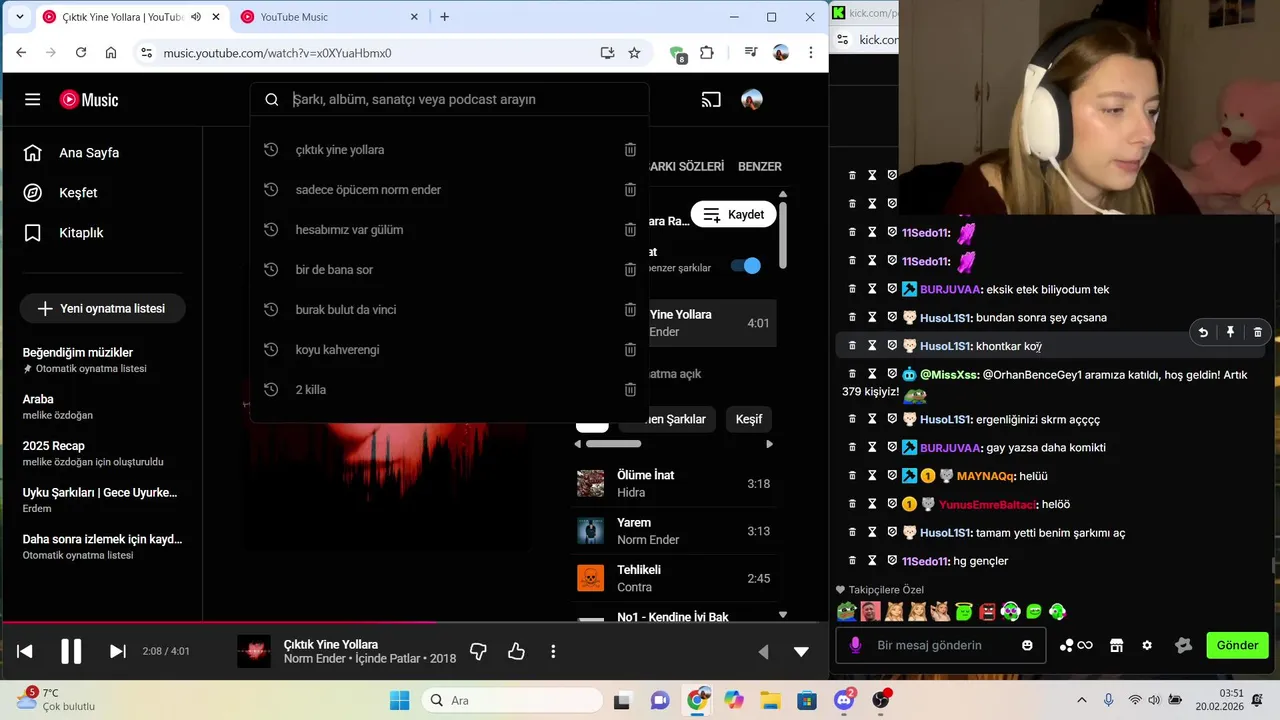Open Ana Sayfa in the sidebar
Viewport: 1280px width, 720px height.
point(89,153)
